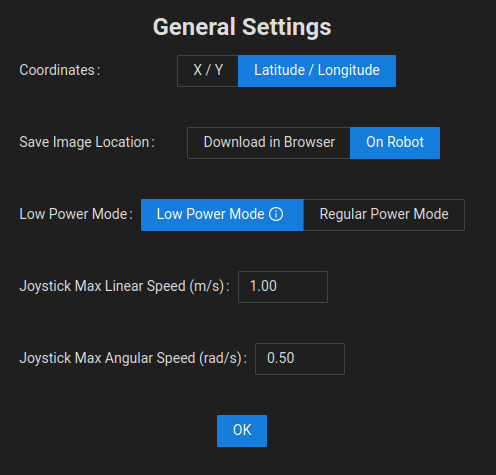The width and height of the screenshot is (496, 475).
Task: Click the Low Power Mode info icon
Action: coord(276,214)
